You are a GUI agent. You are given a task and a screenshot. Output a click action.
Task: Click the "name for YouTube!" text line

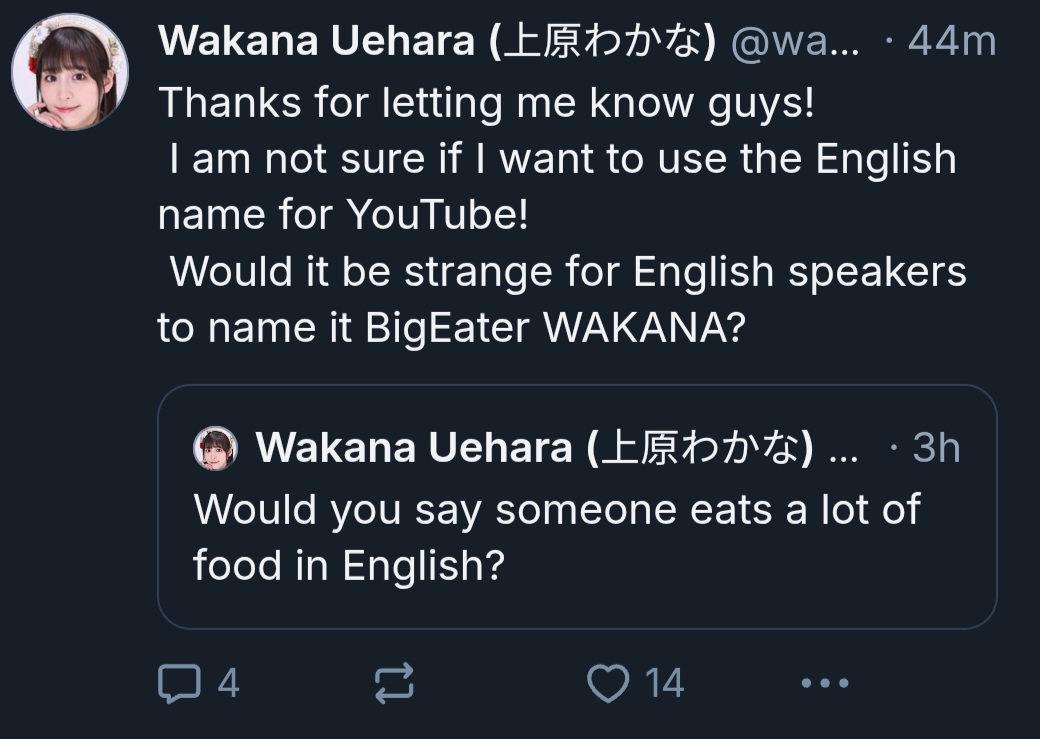342,216
